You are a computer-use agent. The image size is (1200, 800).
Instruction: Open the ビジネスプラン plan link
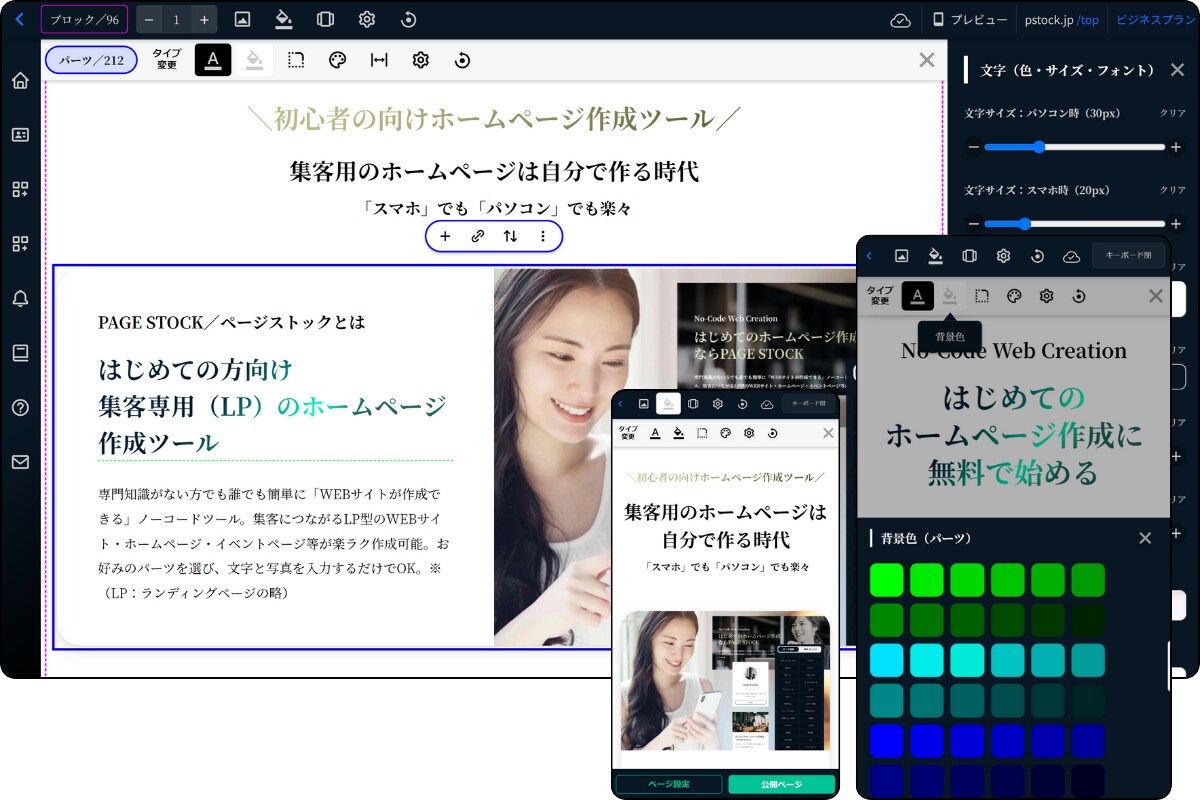[x=1155, y=20]
